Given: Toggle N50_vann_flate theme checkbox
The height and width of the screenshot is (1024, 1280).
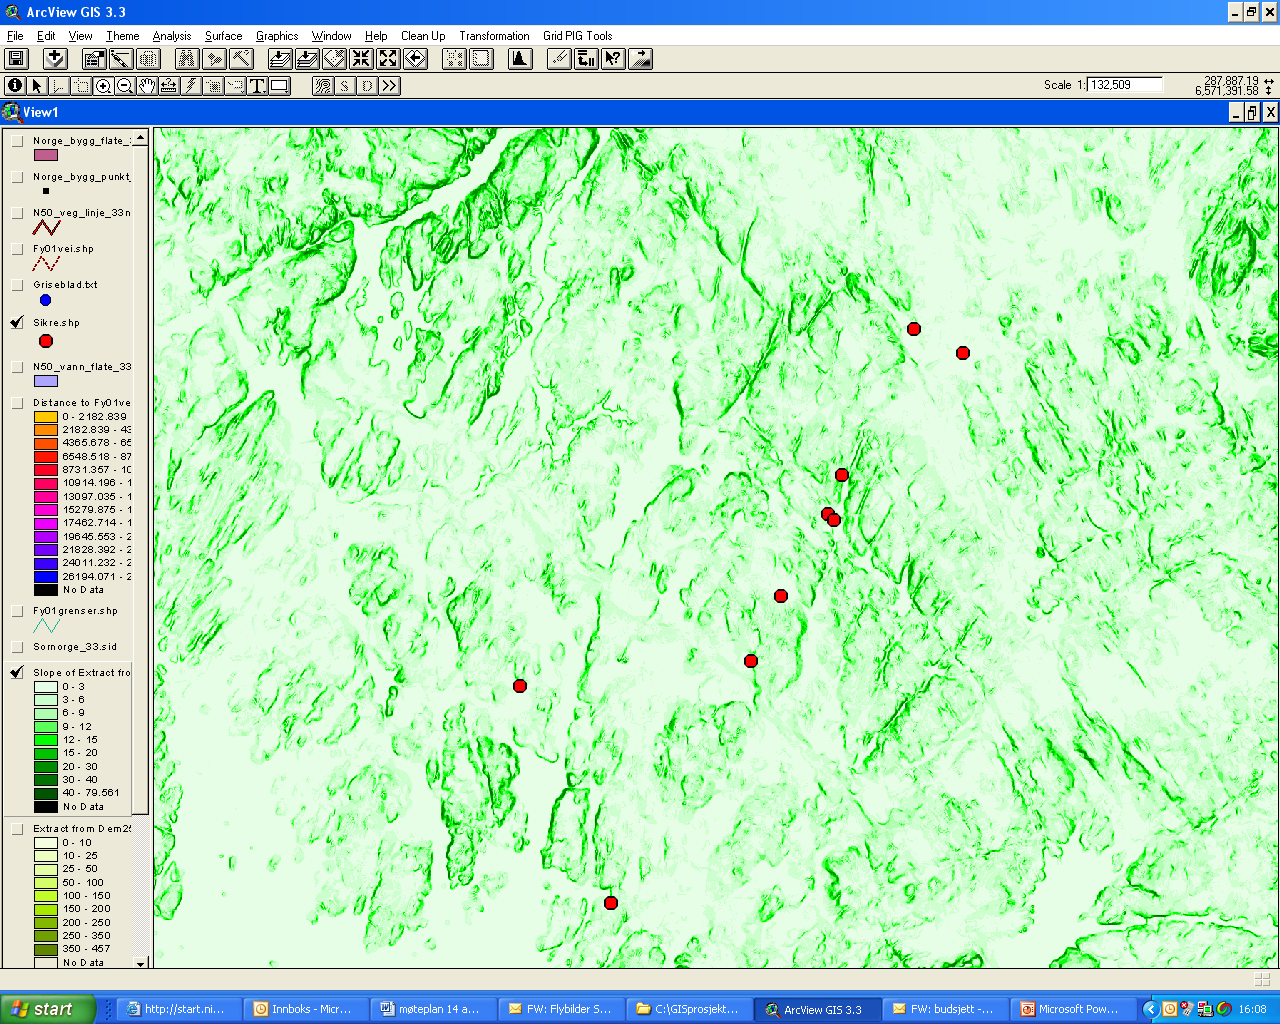Looking at the screenshot, I should tap(17, 367).
